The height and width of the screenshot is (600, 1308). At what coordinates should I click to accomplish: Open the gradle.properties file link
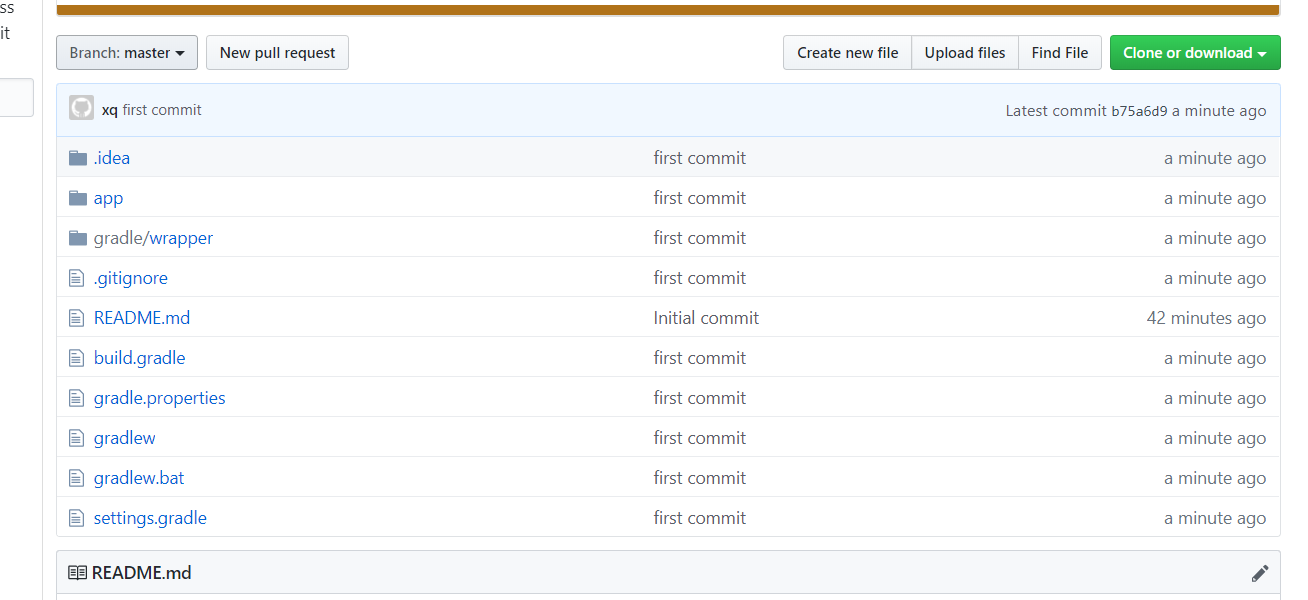(159, 398)
